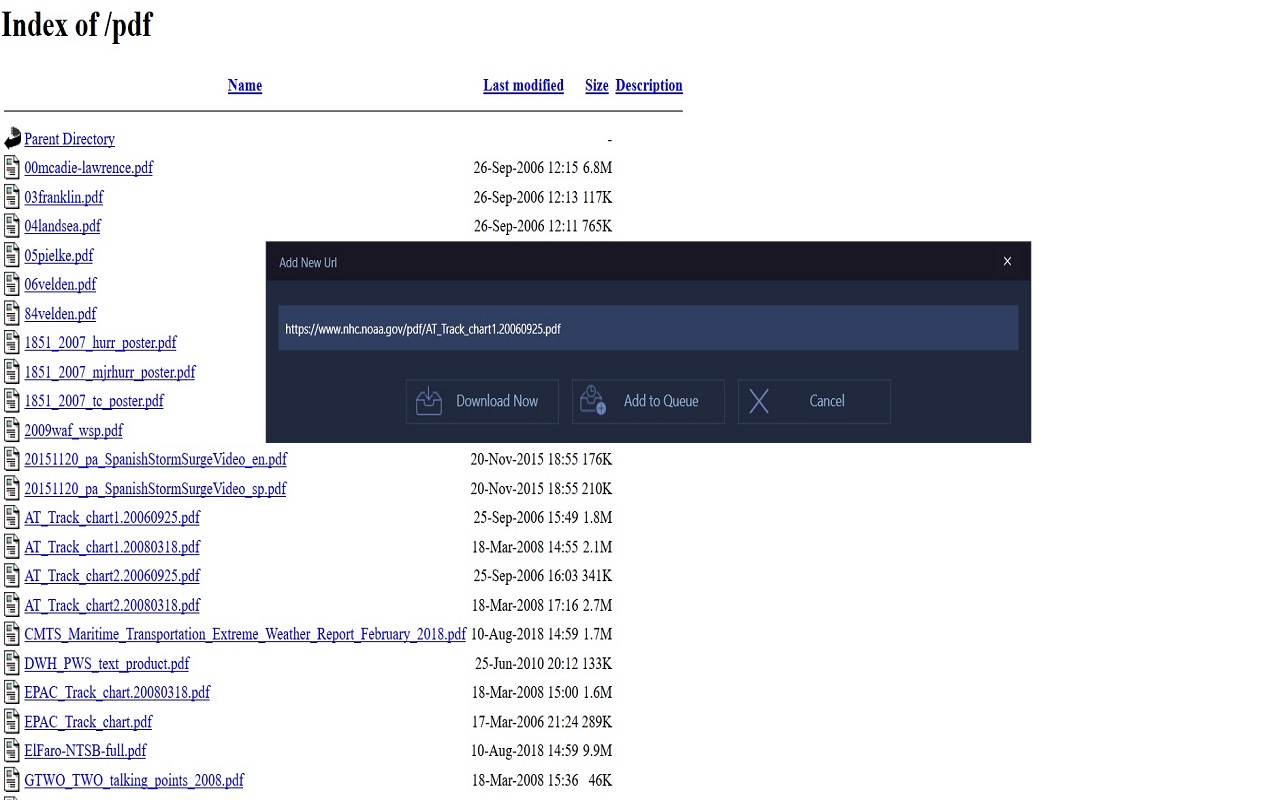Click the Parent Directory back-arrow icon
The height and width of the screenshot is (800, 1280).
12,139
